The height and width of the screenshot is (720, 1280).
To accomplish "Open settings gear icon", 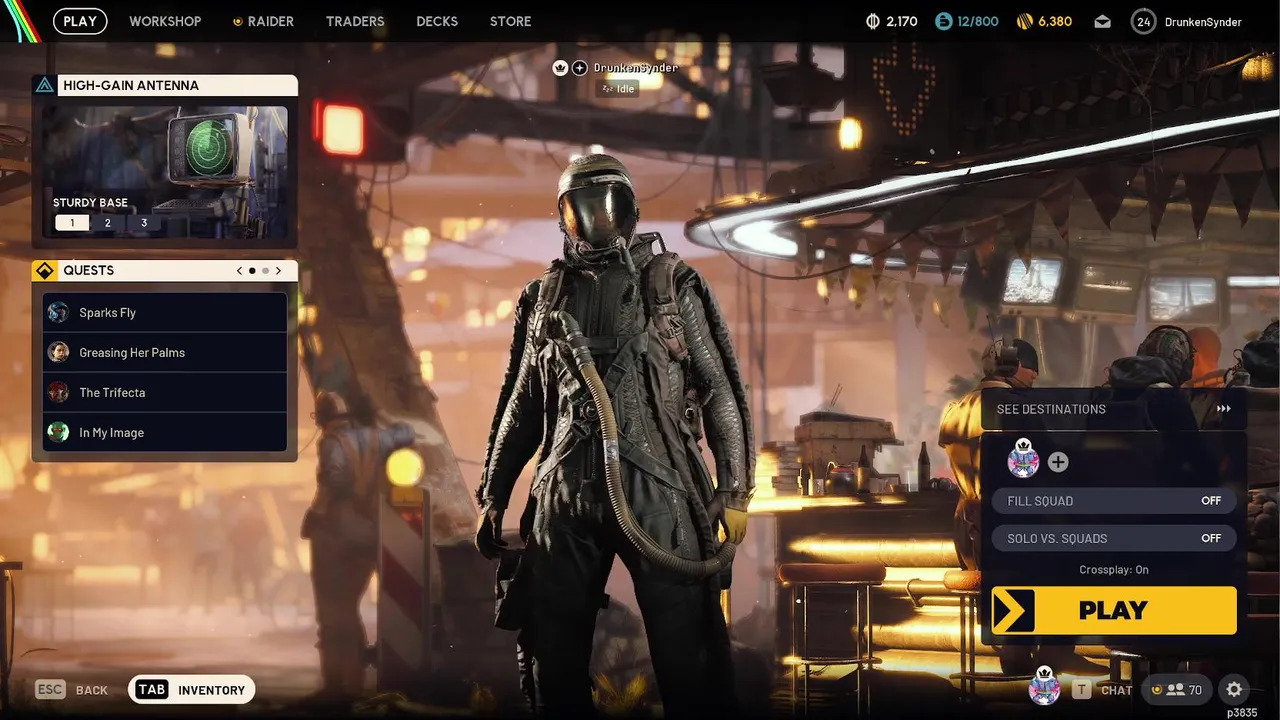I will point(1234,689).
